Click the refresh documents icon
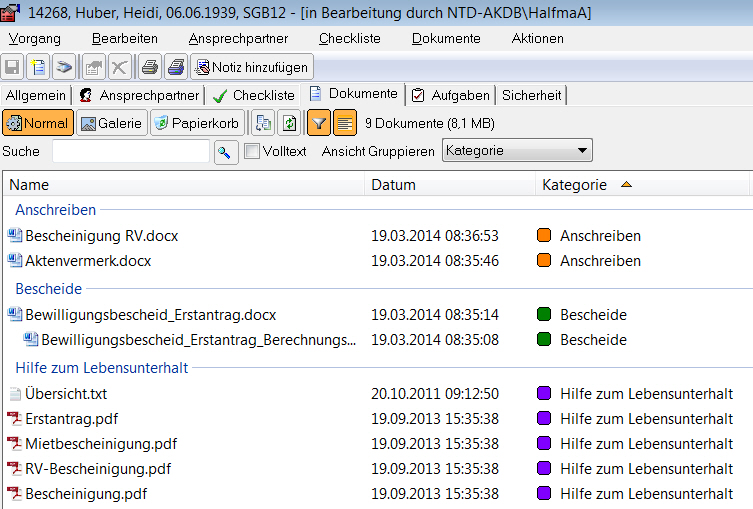753x509 pixels. pyautogui.click(x=289, y=123)
